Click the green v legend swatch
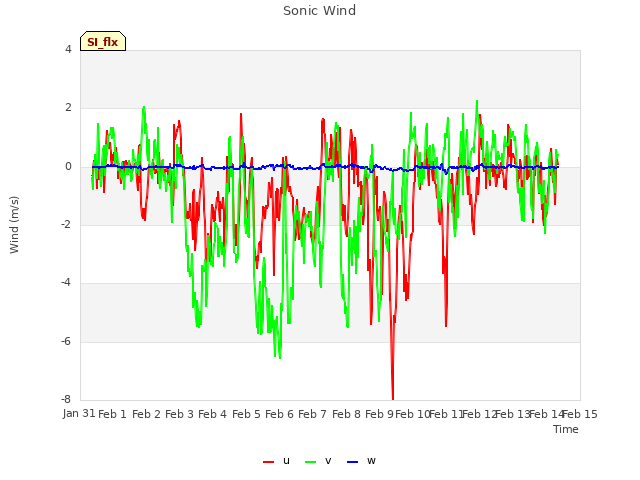The width and height of the screenshot is (640, 480). [x=311, y=462]
